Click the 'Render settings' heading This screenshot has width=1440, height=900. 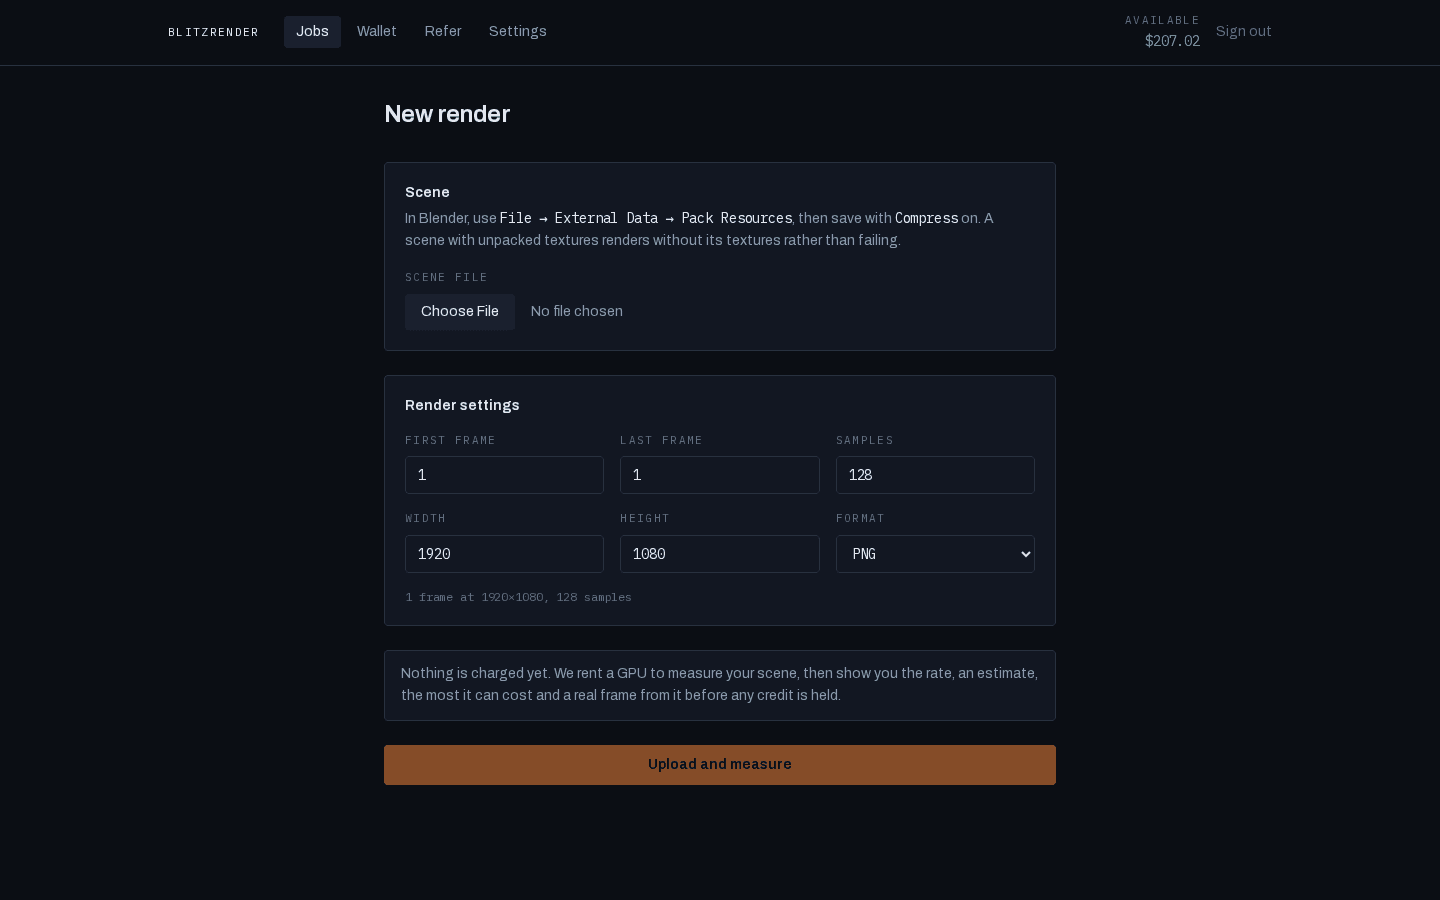462,405
